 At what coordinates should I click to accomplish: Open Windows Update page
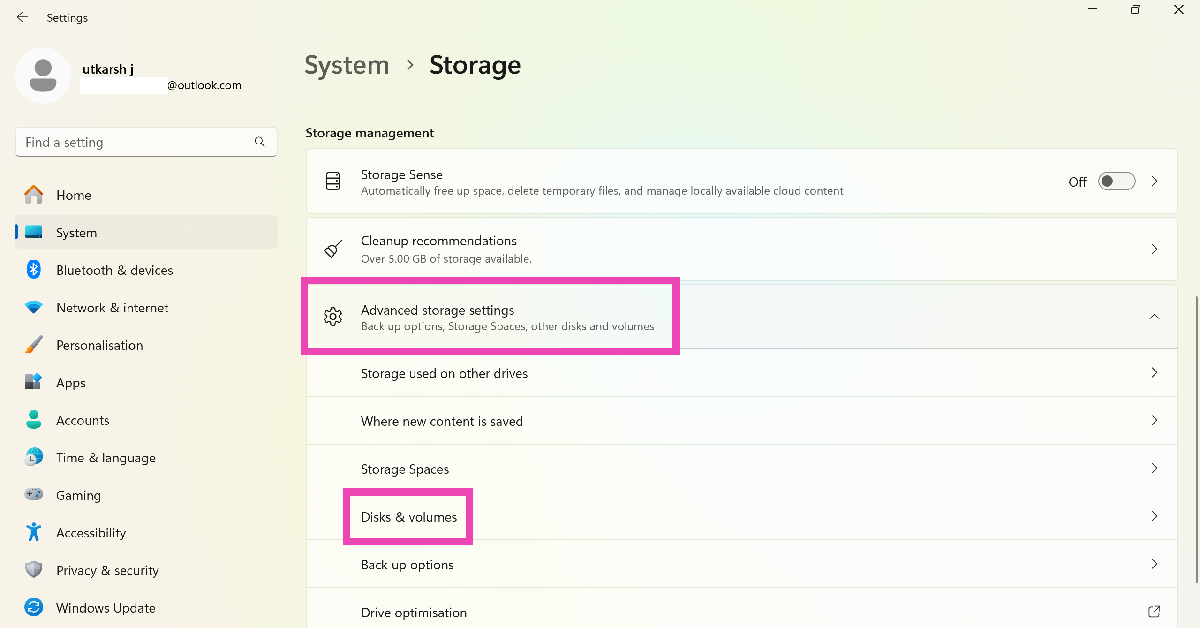click(105, 608)
